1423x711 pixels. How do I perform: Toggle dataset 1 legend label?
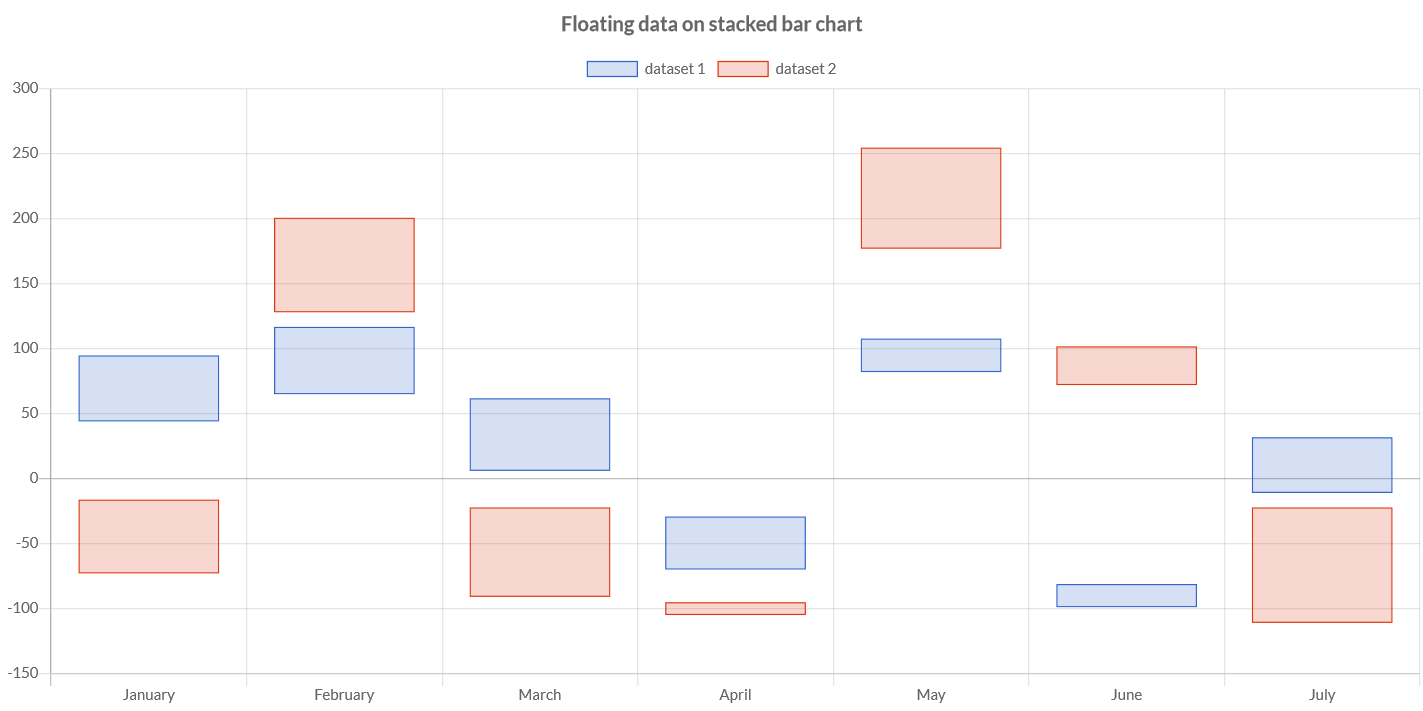coord(675,69)
